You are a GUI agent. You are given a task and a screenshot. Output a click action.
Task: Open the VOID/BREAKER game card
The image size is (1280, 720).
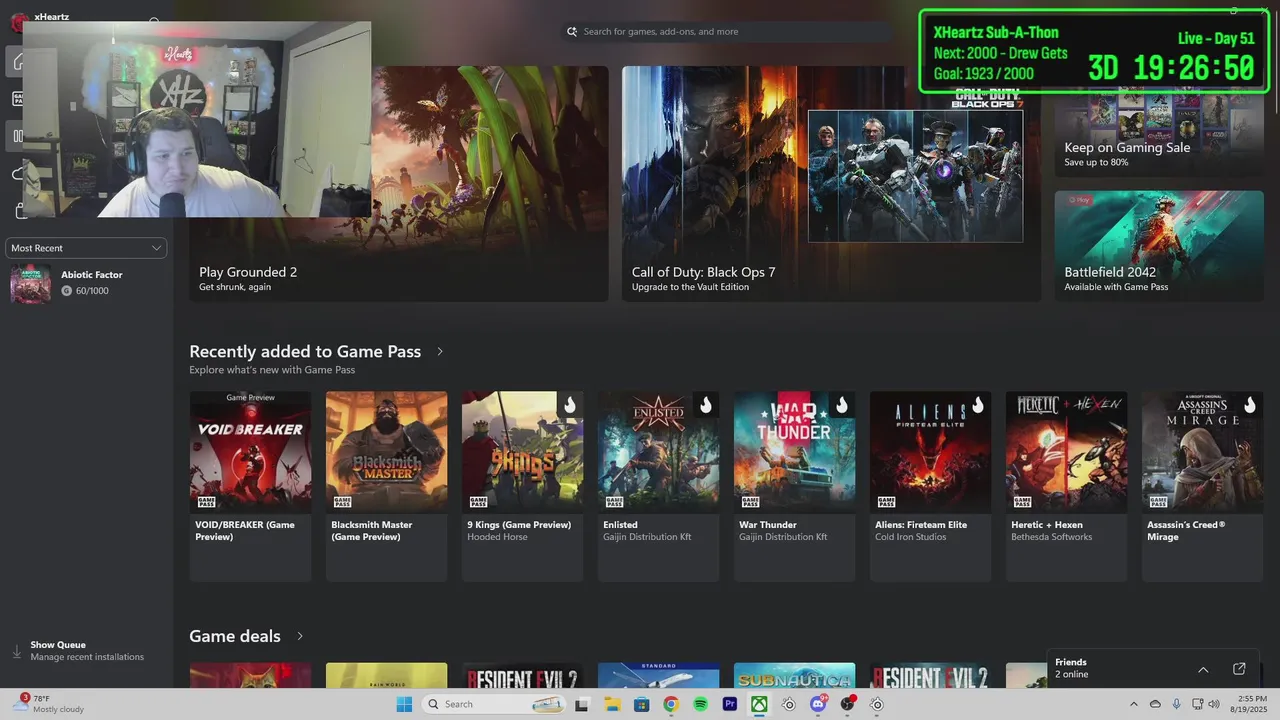[x=250, y=486]
